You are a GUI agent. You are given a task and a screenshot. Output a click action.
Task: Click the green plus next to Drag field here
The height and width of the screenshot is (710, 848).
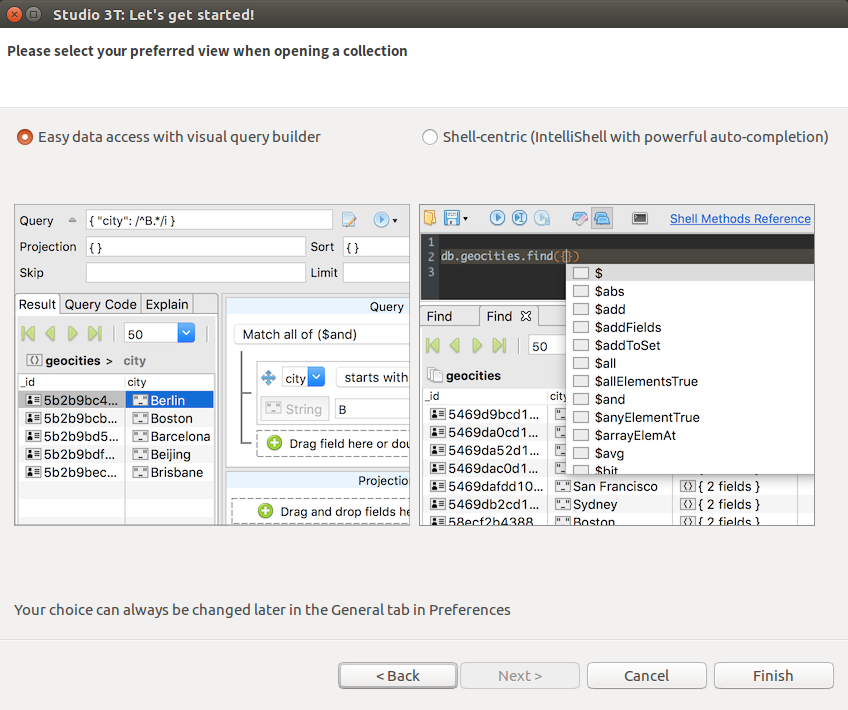[x=275, y=443]
